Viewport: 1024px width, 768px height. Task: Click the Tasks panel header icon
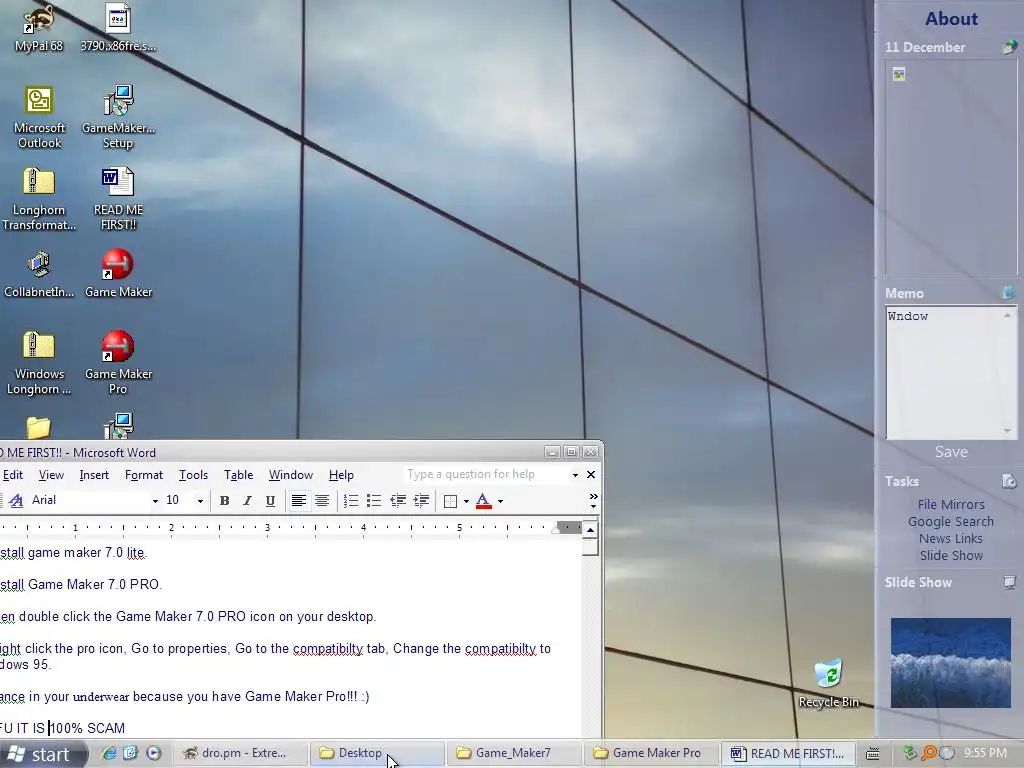(x=1009, y=481)
